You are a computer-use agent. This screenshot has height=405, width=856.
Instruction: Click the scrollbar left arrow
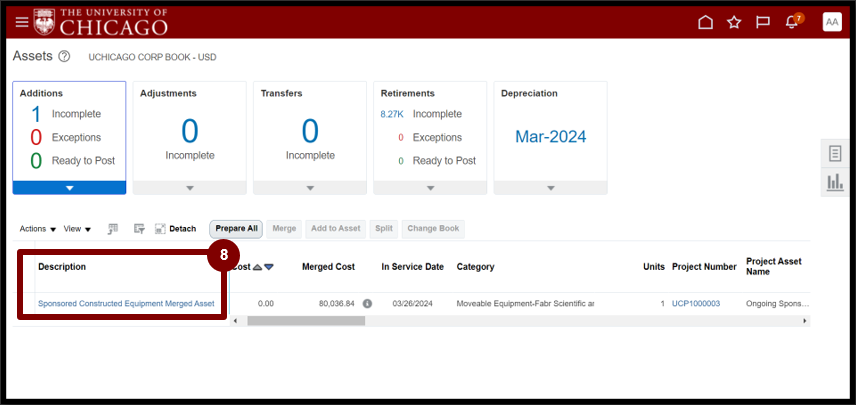pos(235,321)
